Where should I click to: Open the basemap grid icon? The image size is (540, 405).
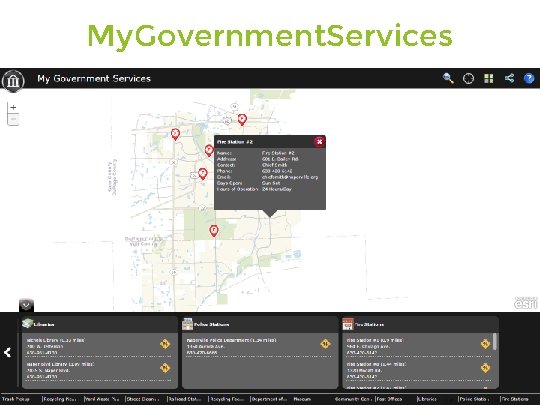(489, 79)
